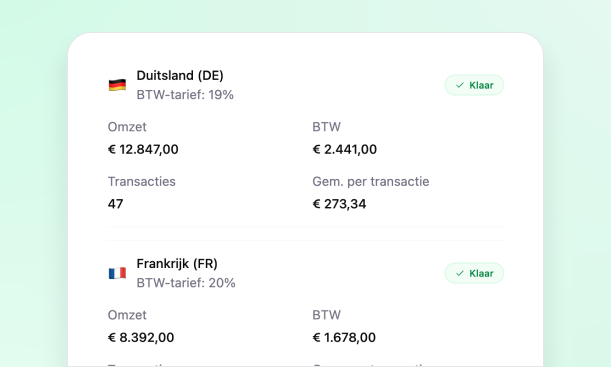Click the Omzet label in Frankrijk section

pos(127,315)
